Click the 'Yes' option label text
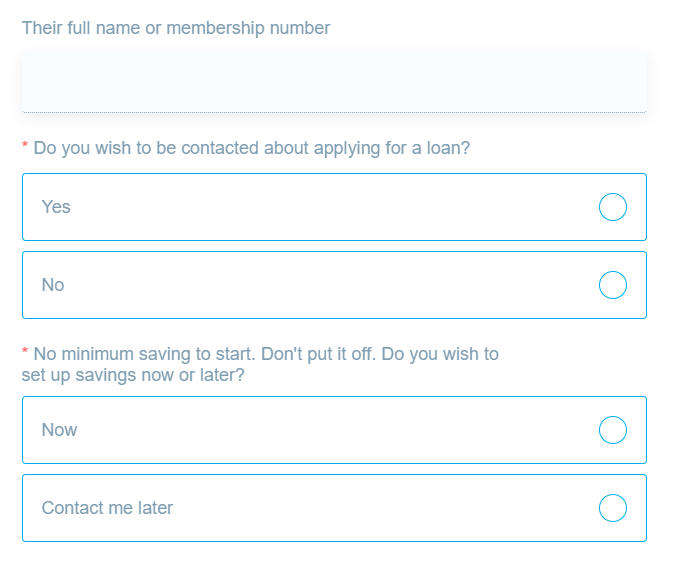Screen dimensions: 693x564 (x=56, y=207)
